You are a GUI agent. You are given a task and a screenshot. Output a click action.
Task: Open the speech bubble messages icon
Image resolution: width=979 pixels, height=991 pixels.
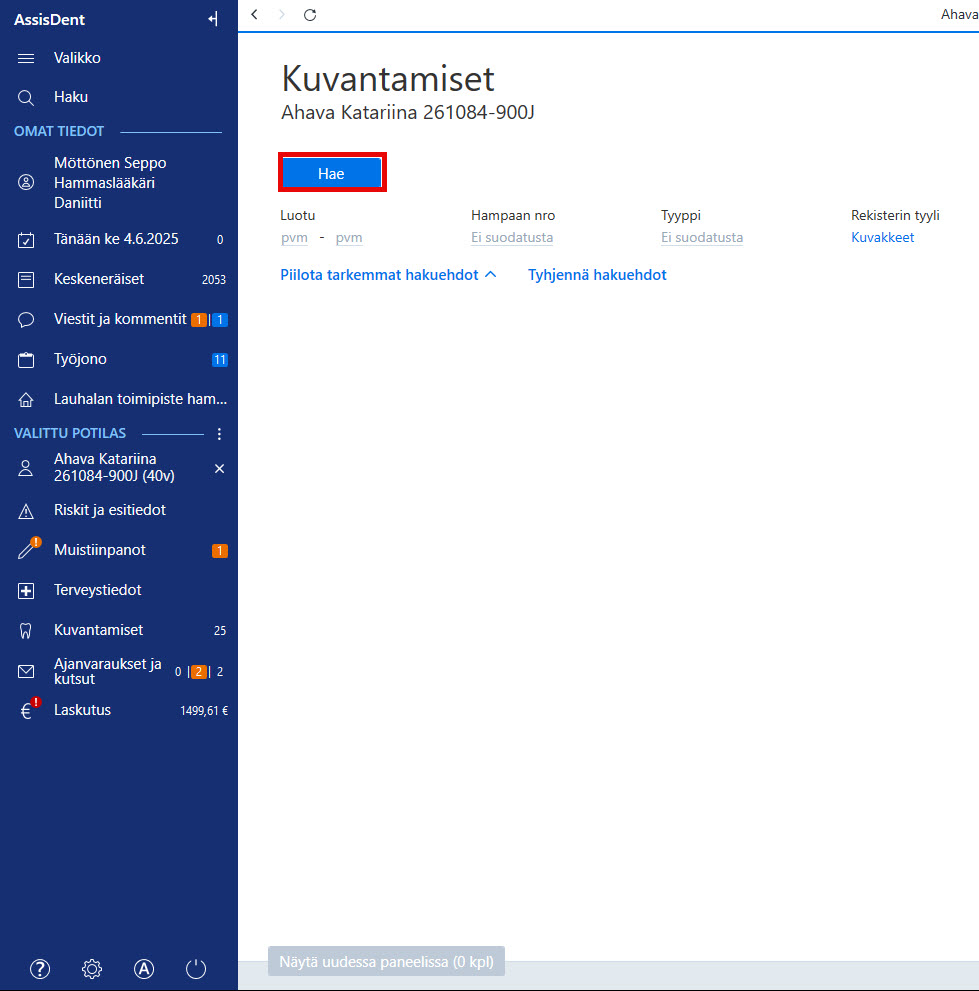click(26, 319)
